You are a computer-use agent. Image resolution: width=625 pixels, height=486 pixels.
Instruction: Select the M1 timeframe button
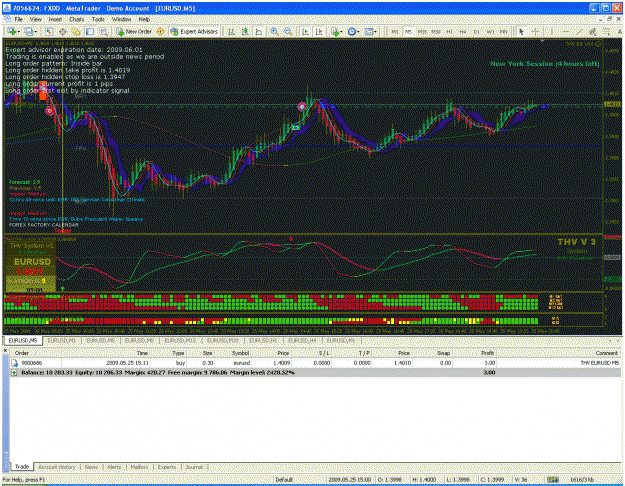click(x=394, y=31)
